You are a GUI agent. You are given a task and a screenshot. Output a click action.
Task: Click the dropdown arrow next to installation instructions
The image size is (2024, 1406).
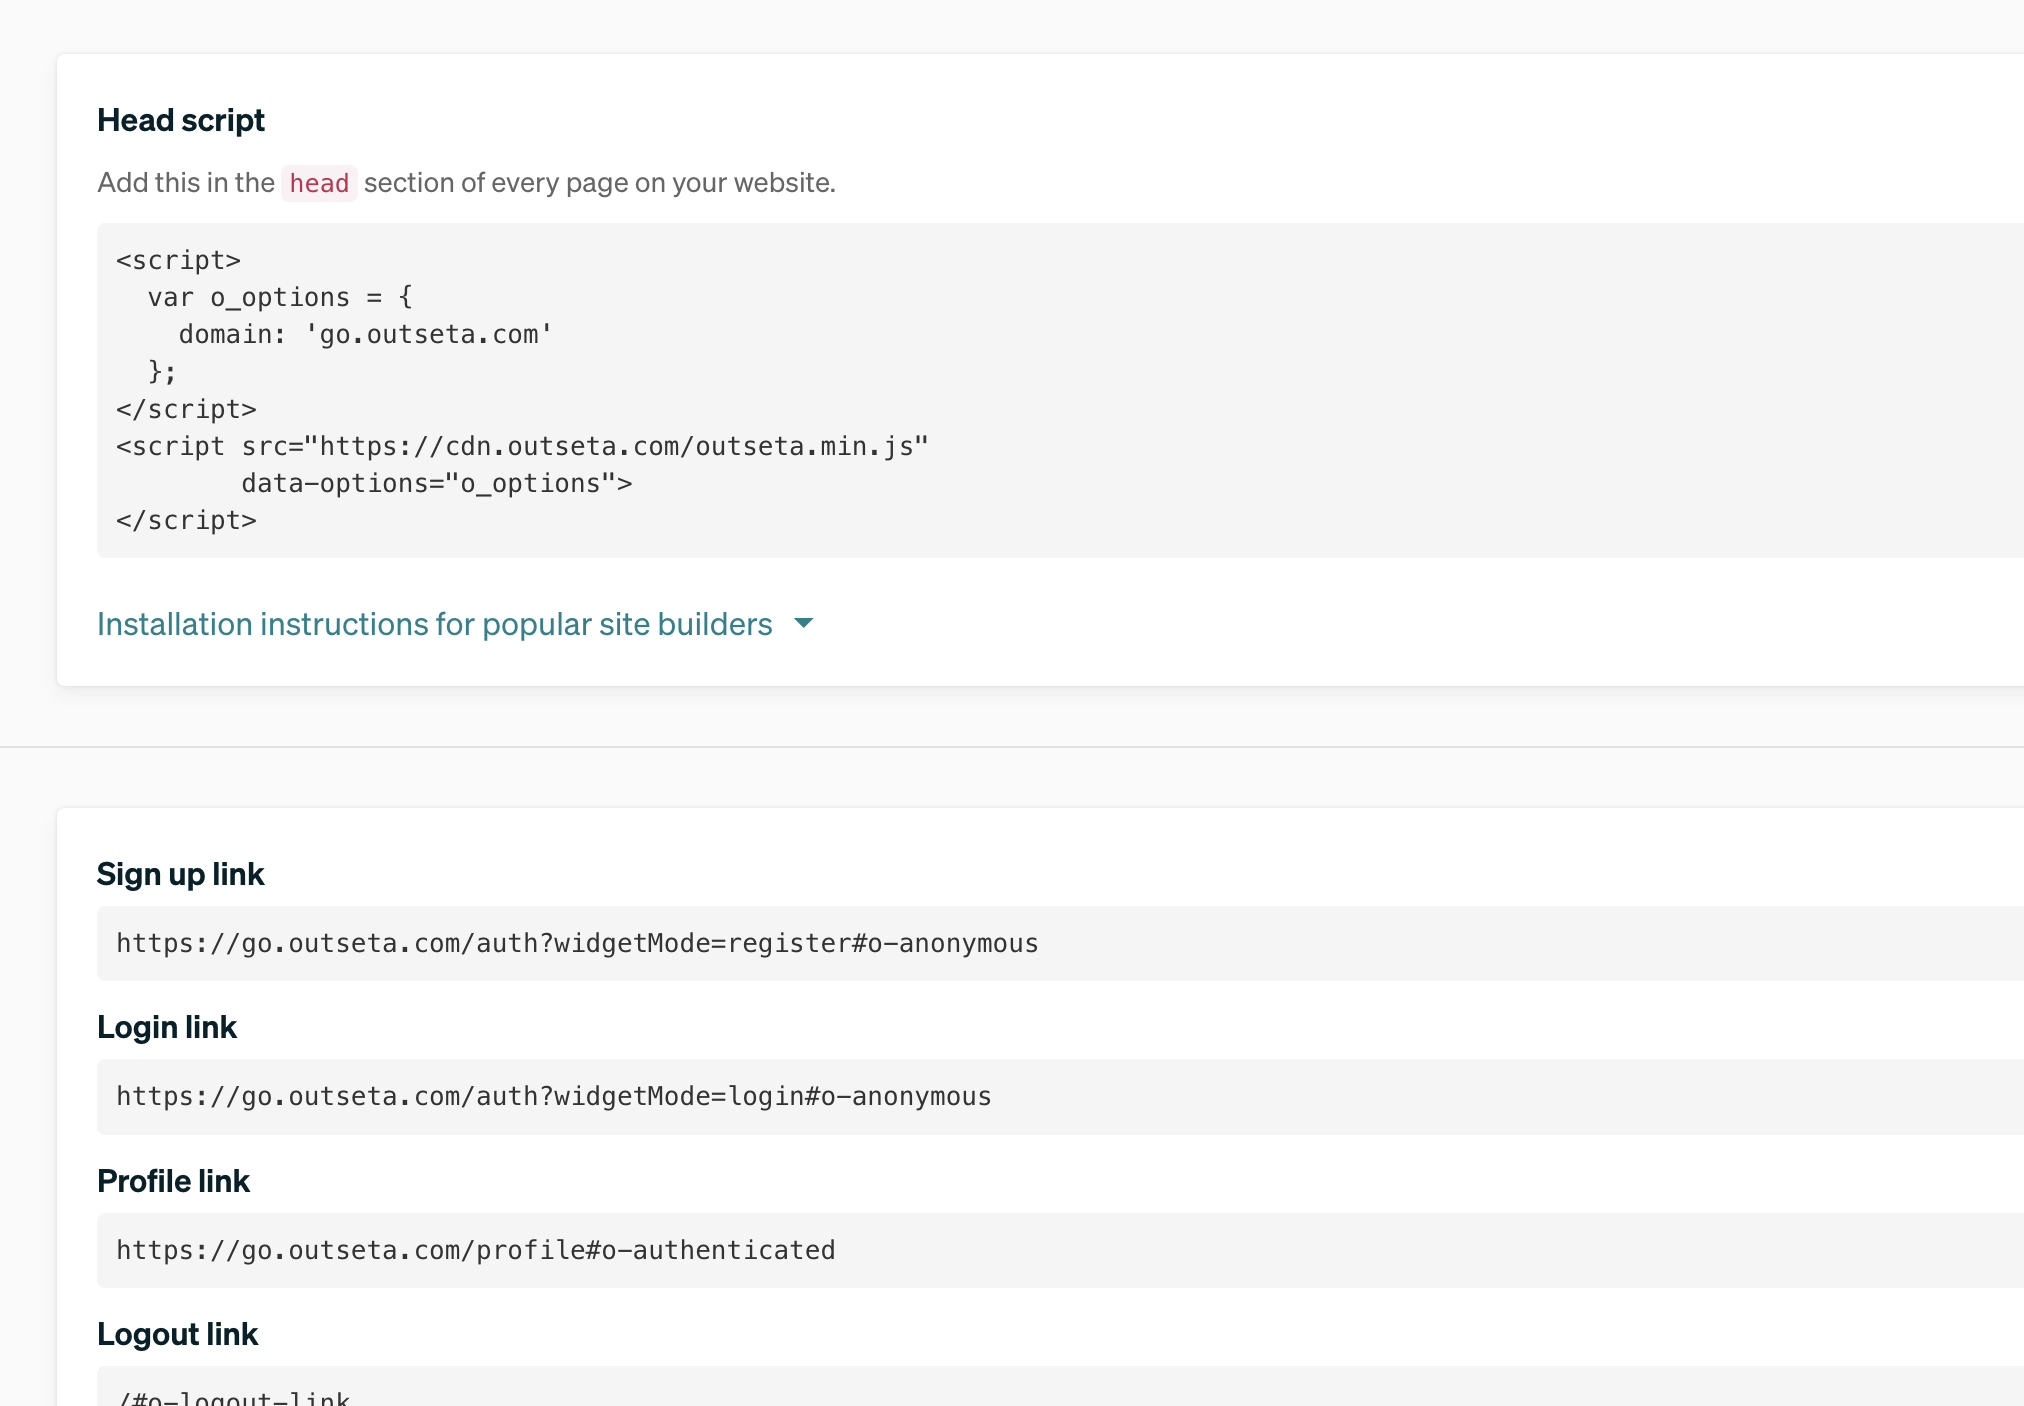coord(803,623)
